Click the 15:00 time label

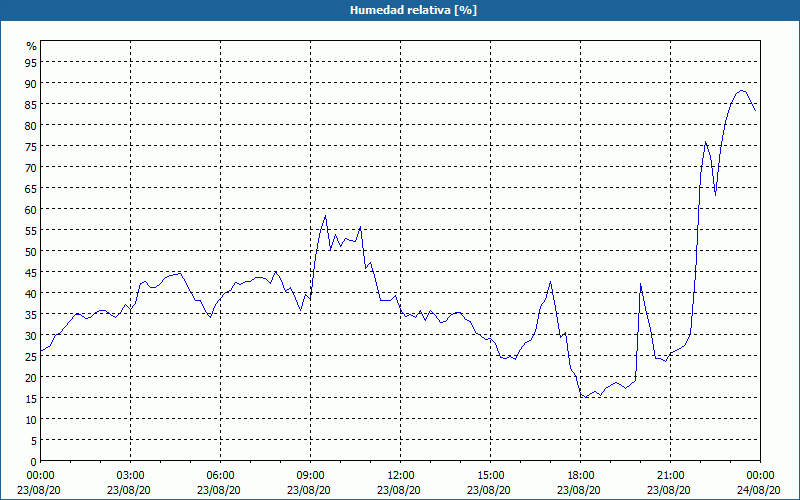tap(490, 476)
